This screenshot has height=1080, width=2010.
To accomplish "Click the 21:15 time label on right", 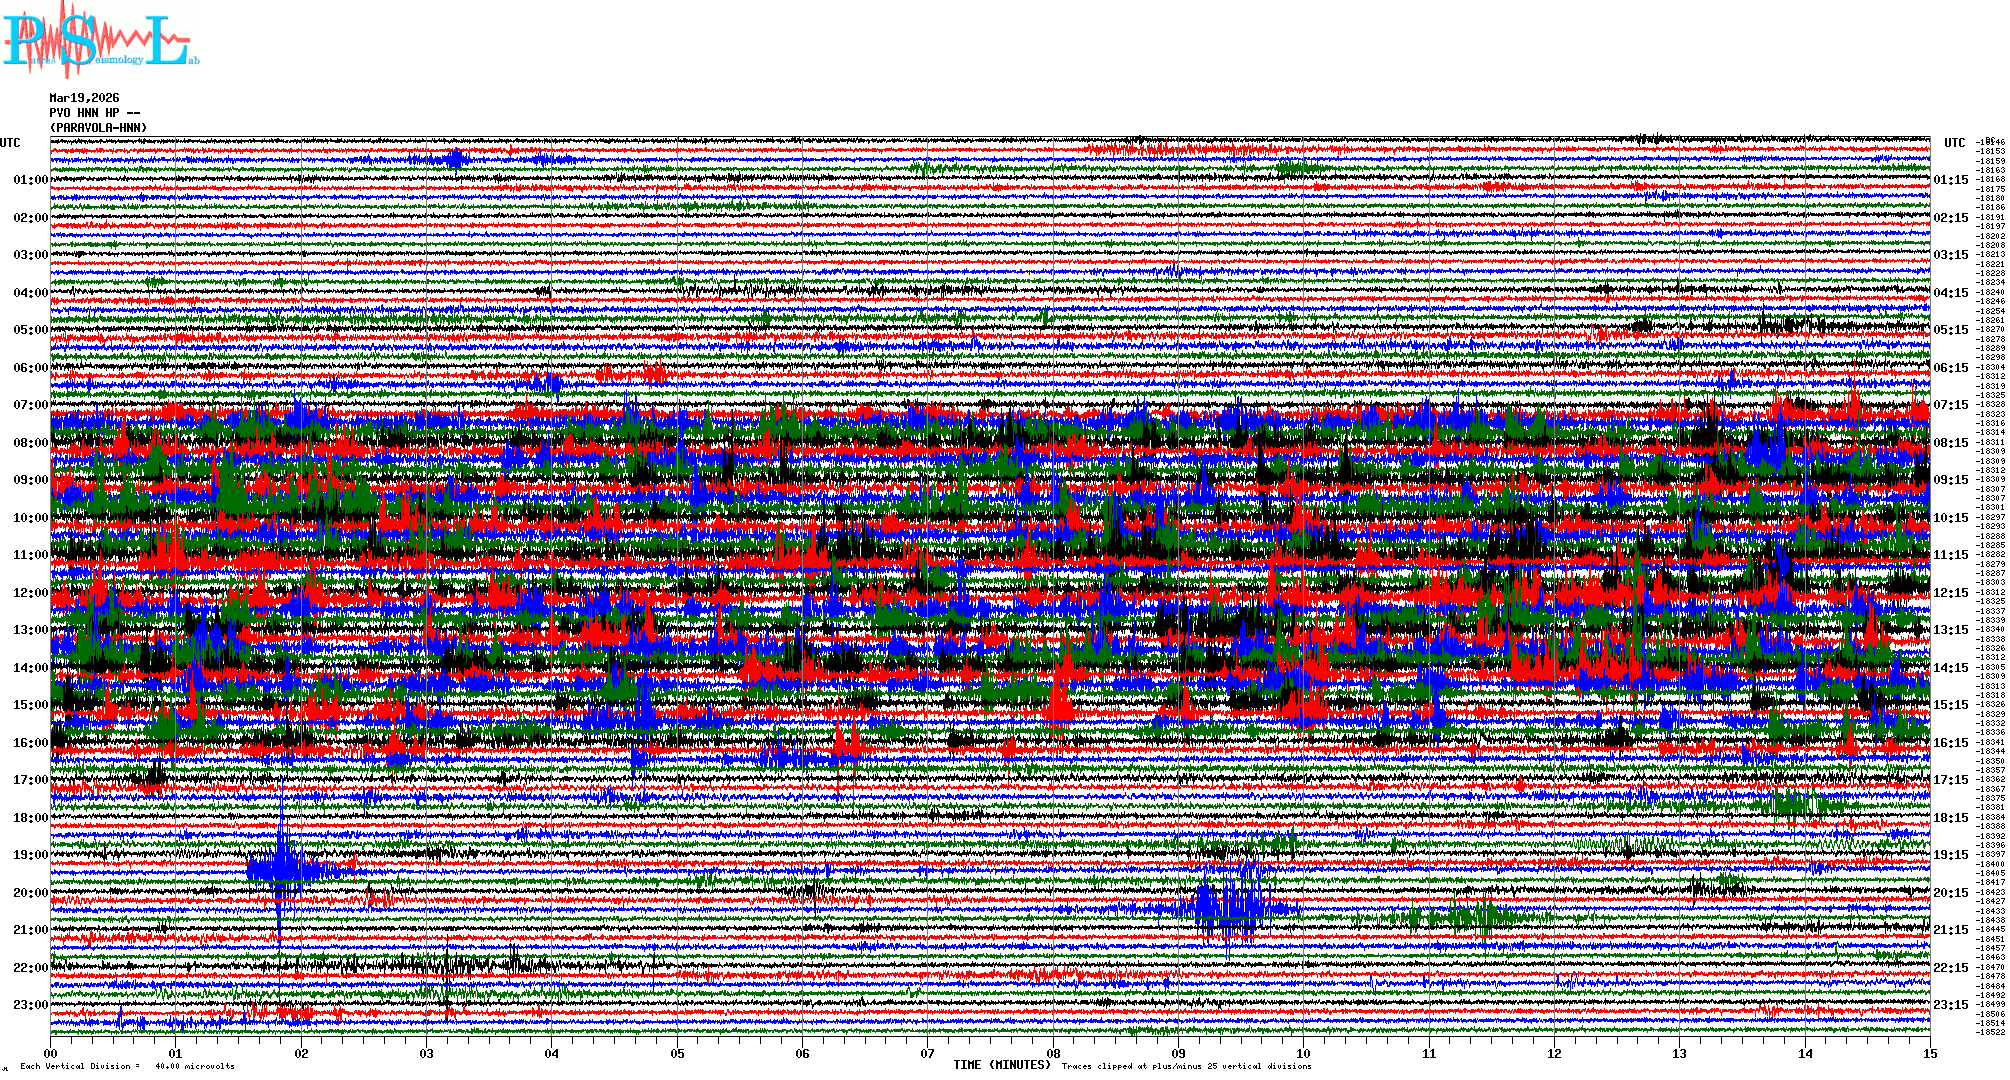I will [x=1950, y=930].
